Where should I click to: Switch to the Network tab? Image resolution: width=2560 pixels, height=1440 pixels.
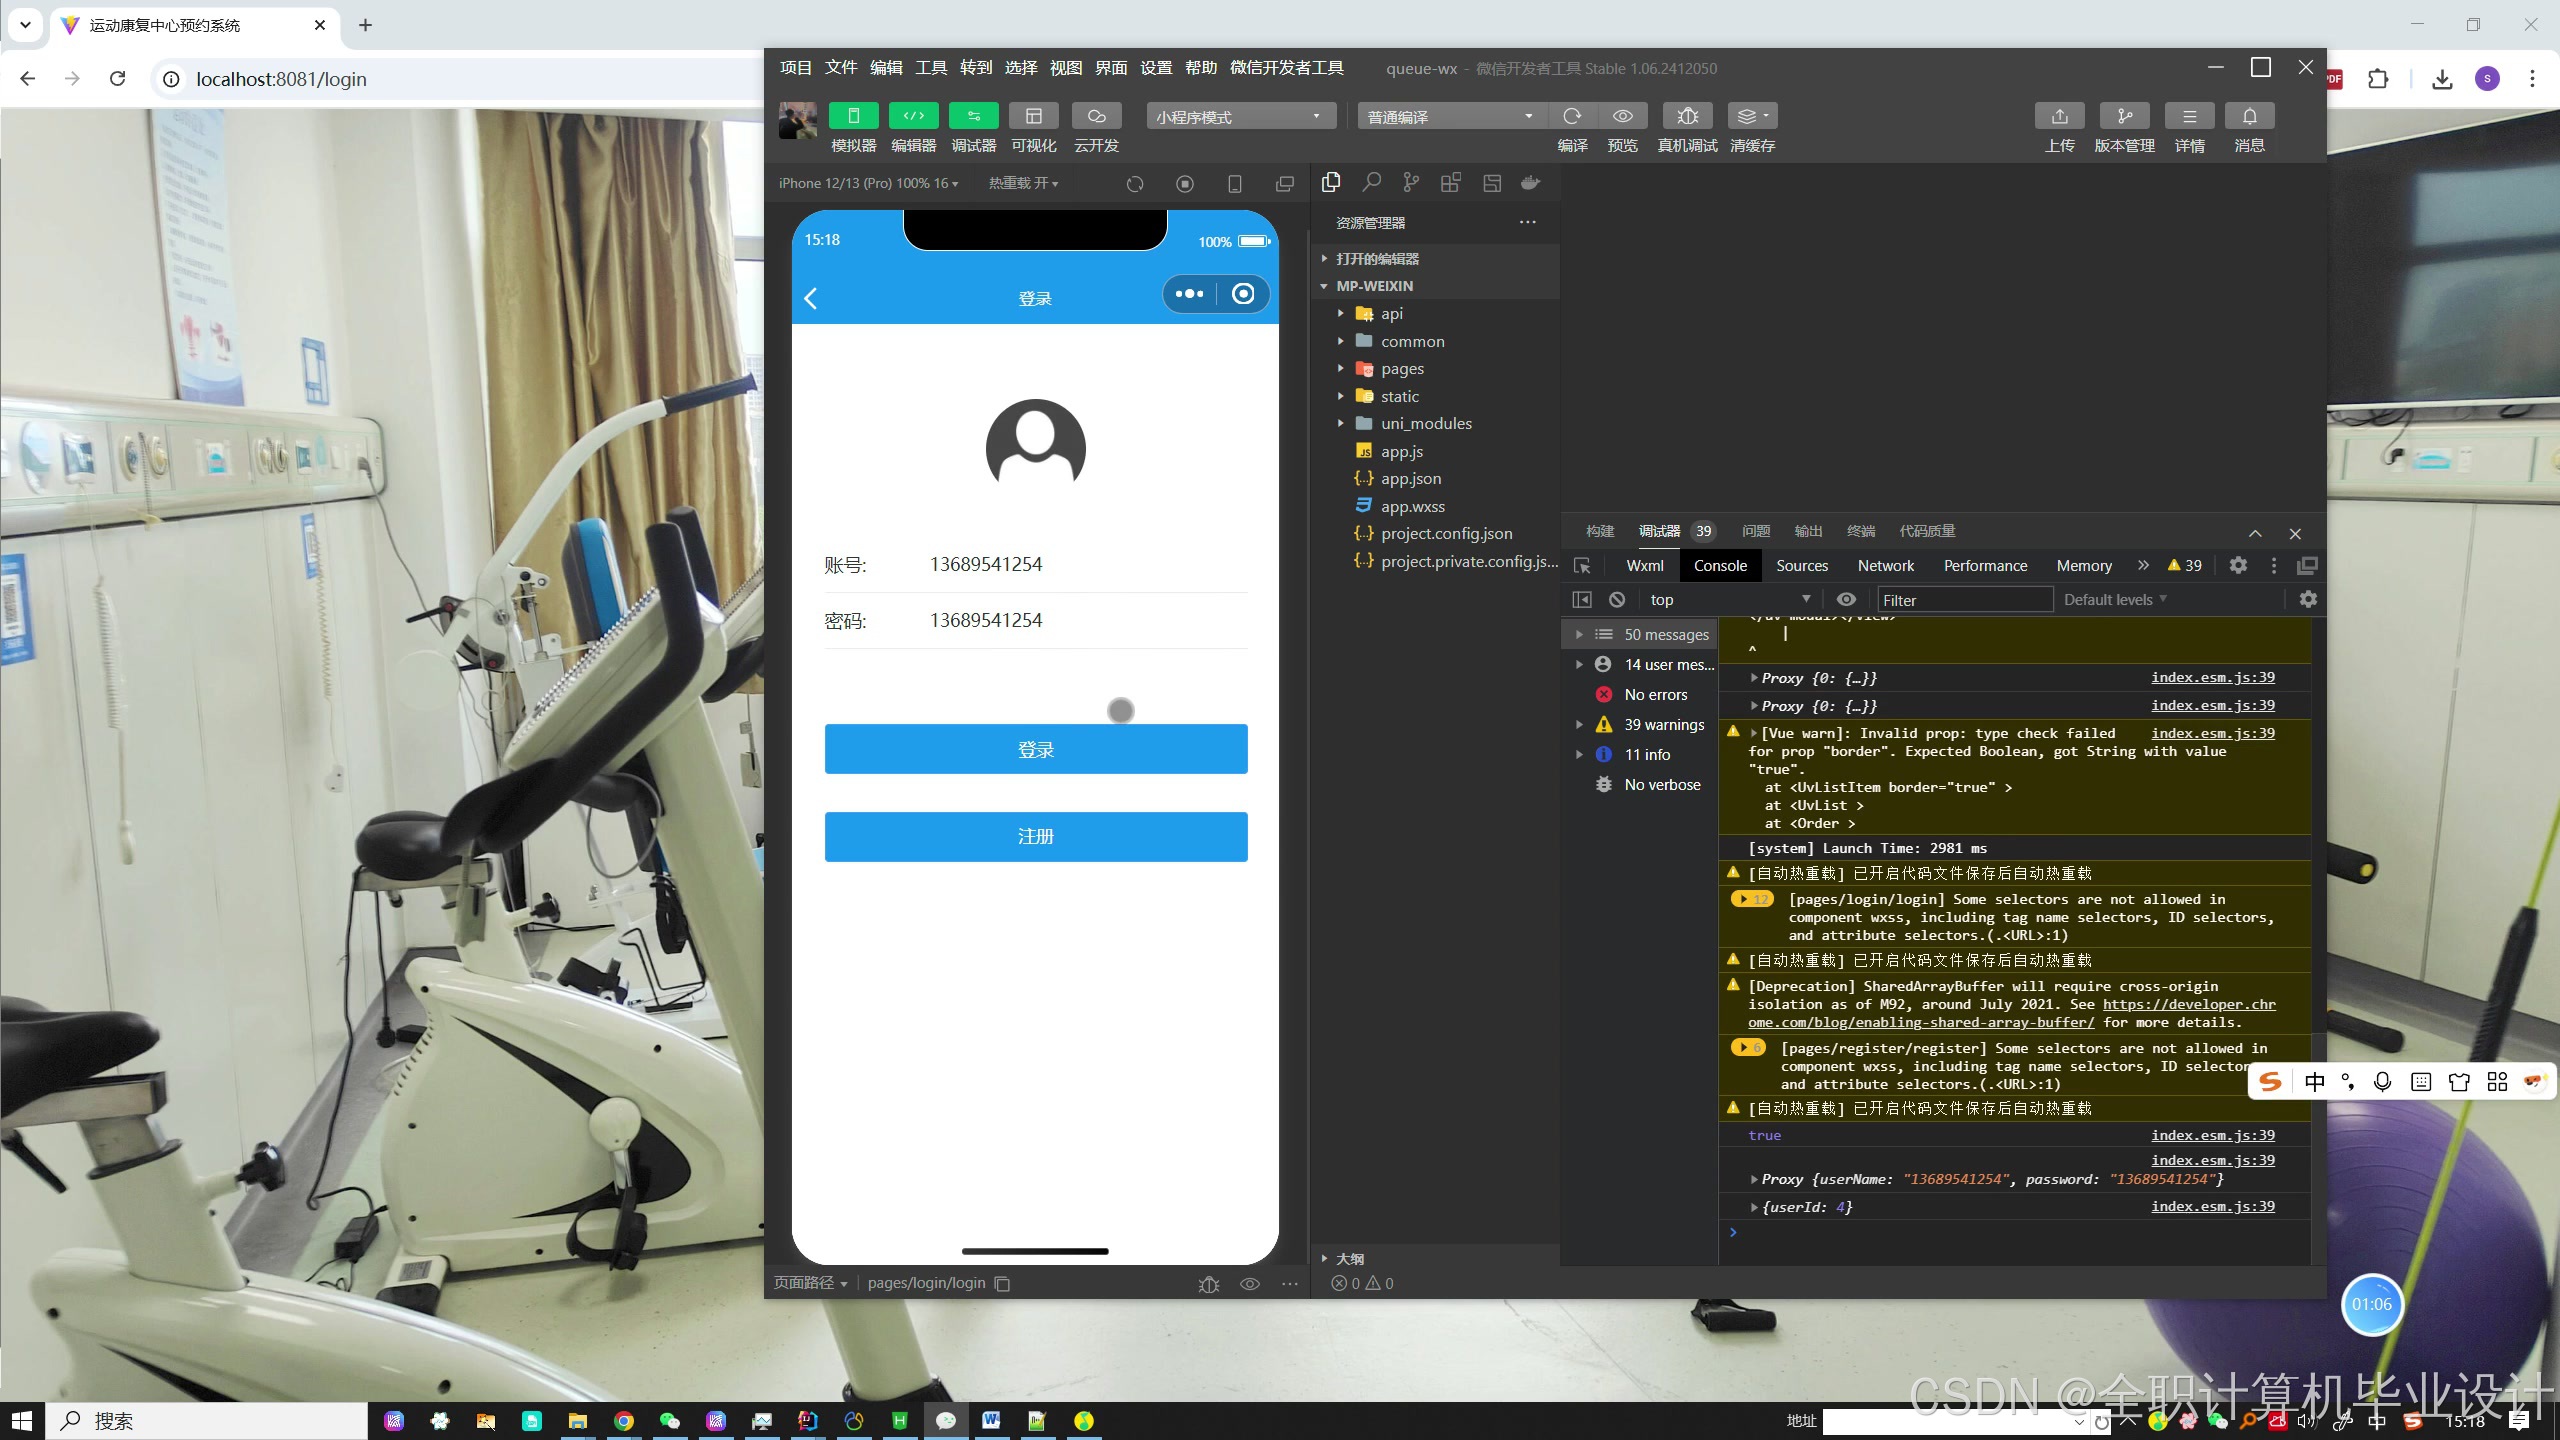click(x=1885, y=565)
